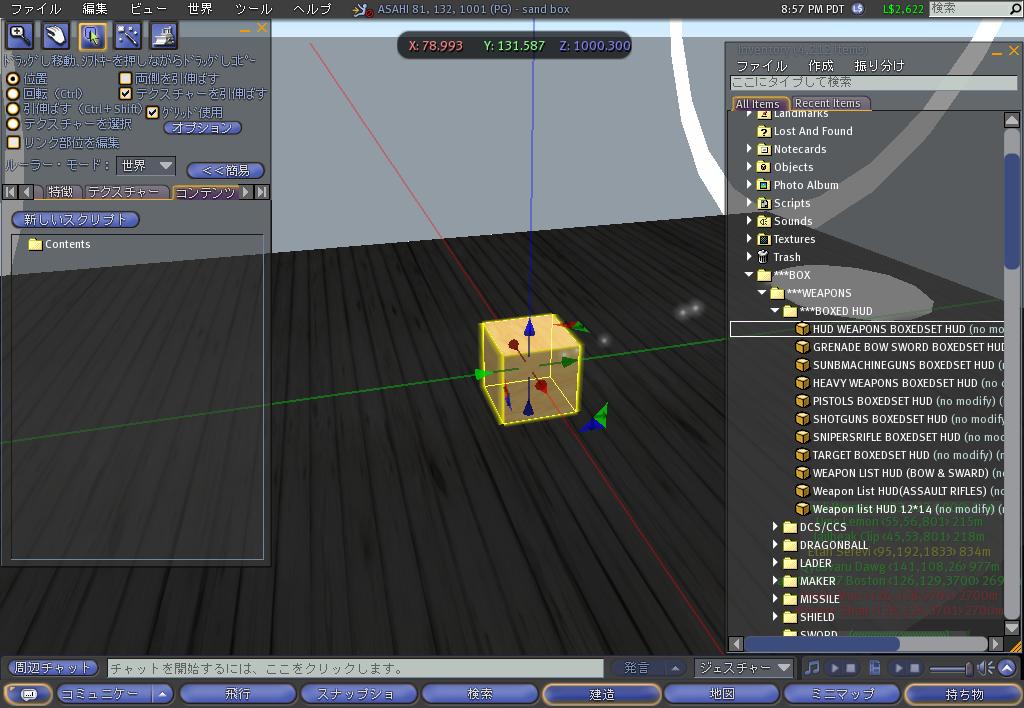Click the L$ currency icon near time
Screen dimensions: 1024x708
(x=858, y=8)
